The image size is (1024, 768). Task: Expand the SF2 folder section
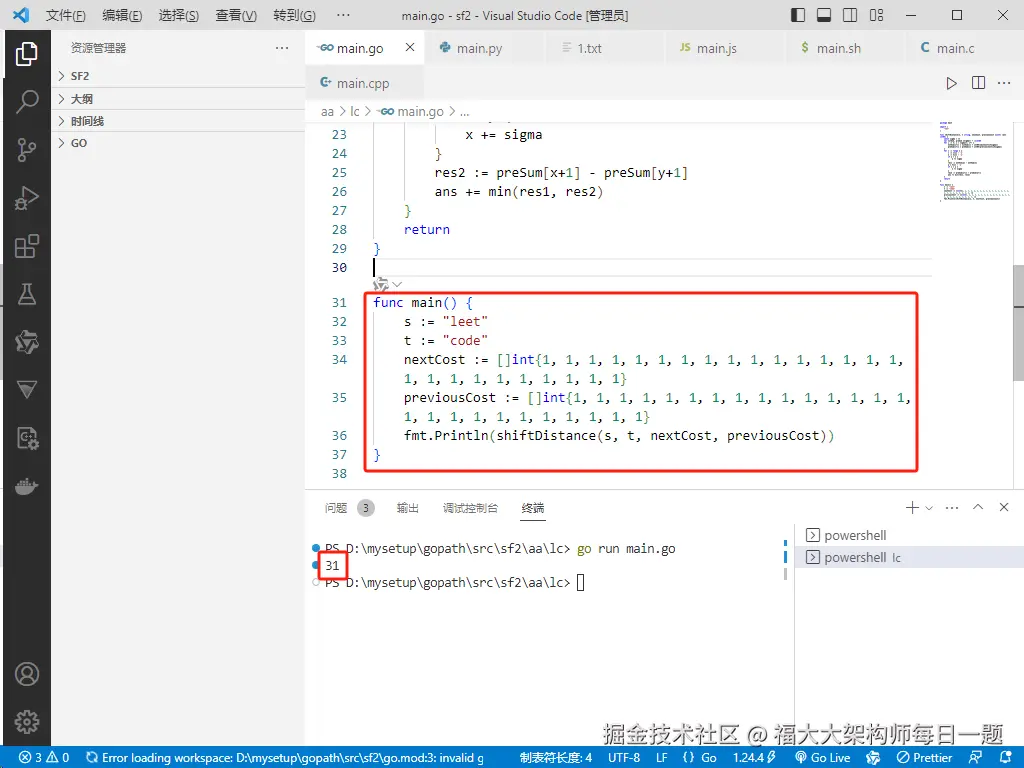point(178,76)
